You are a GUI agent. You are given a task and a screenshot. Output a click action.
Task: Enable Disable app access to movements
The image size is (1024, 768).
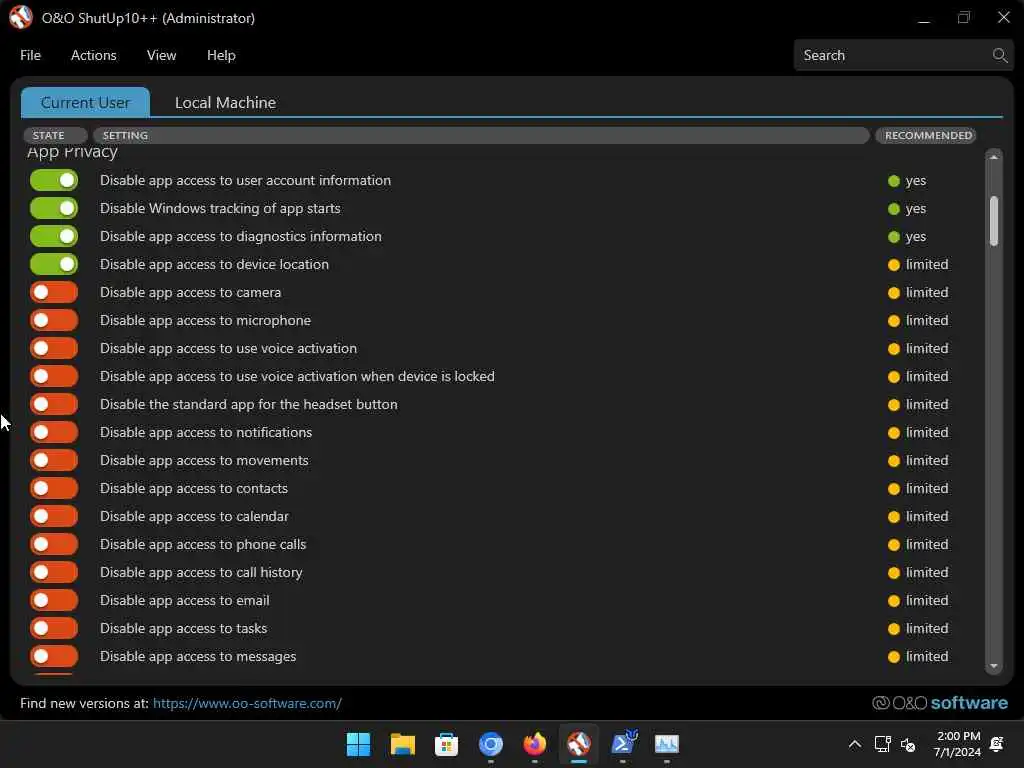[x=54, y=460]
